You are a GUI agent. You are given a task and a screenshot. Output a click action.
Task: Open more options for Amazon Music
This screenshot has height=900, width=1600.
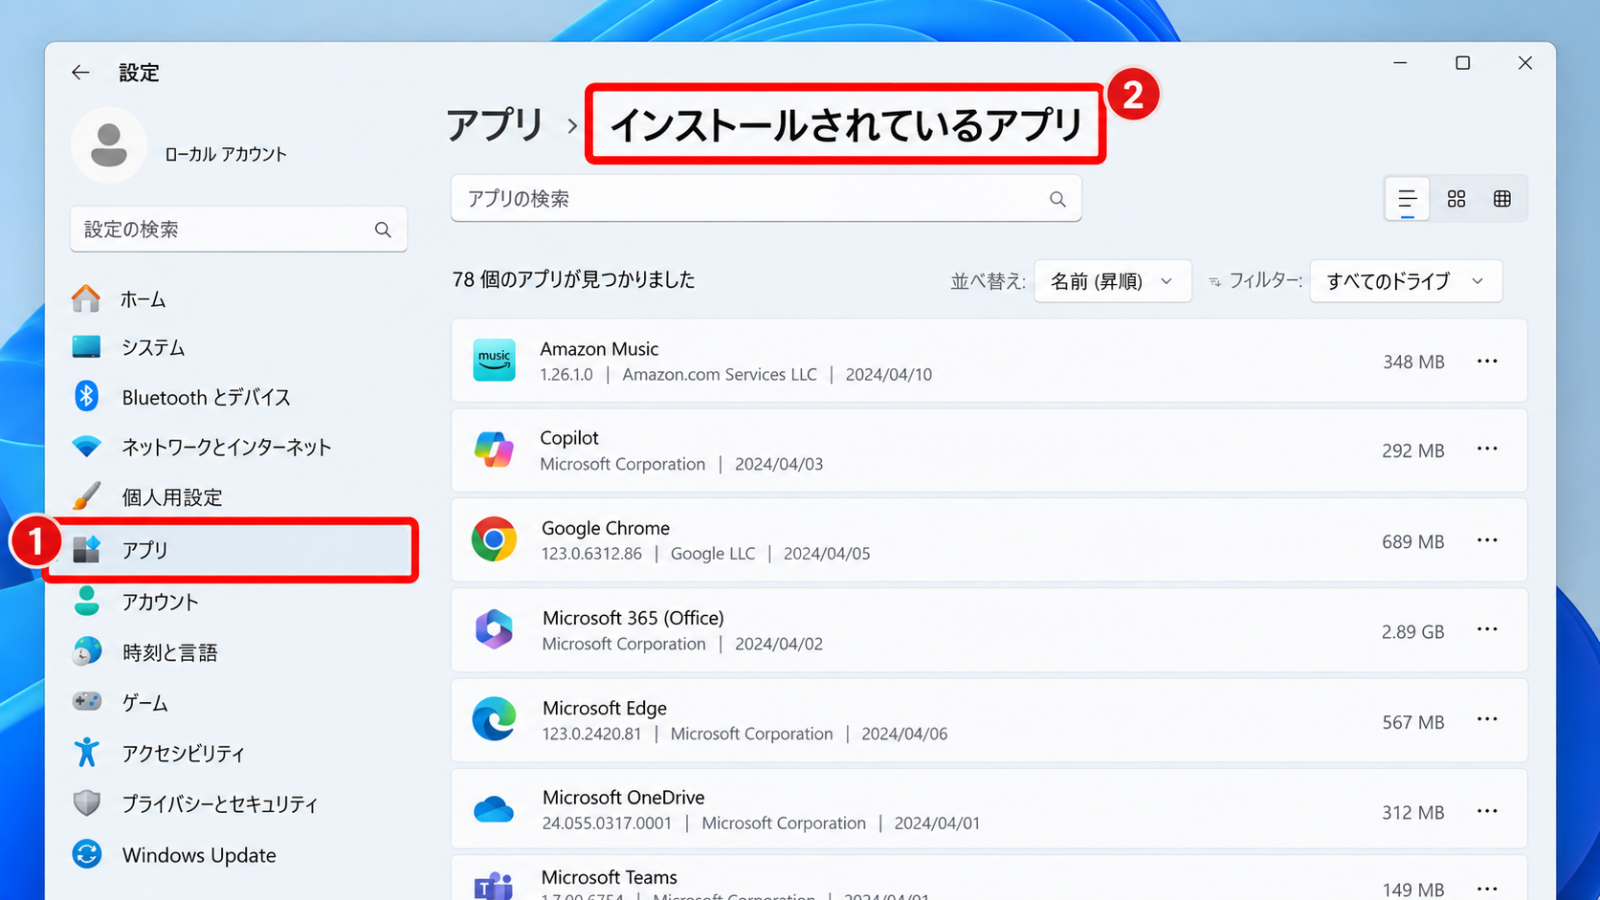tap(1487, 361)
